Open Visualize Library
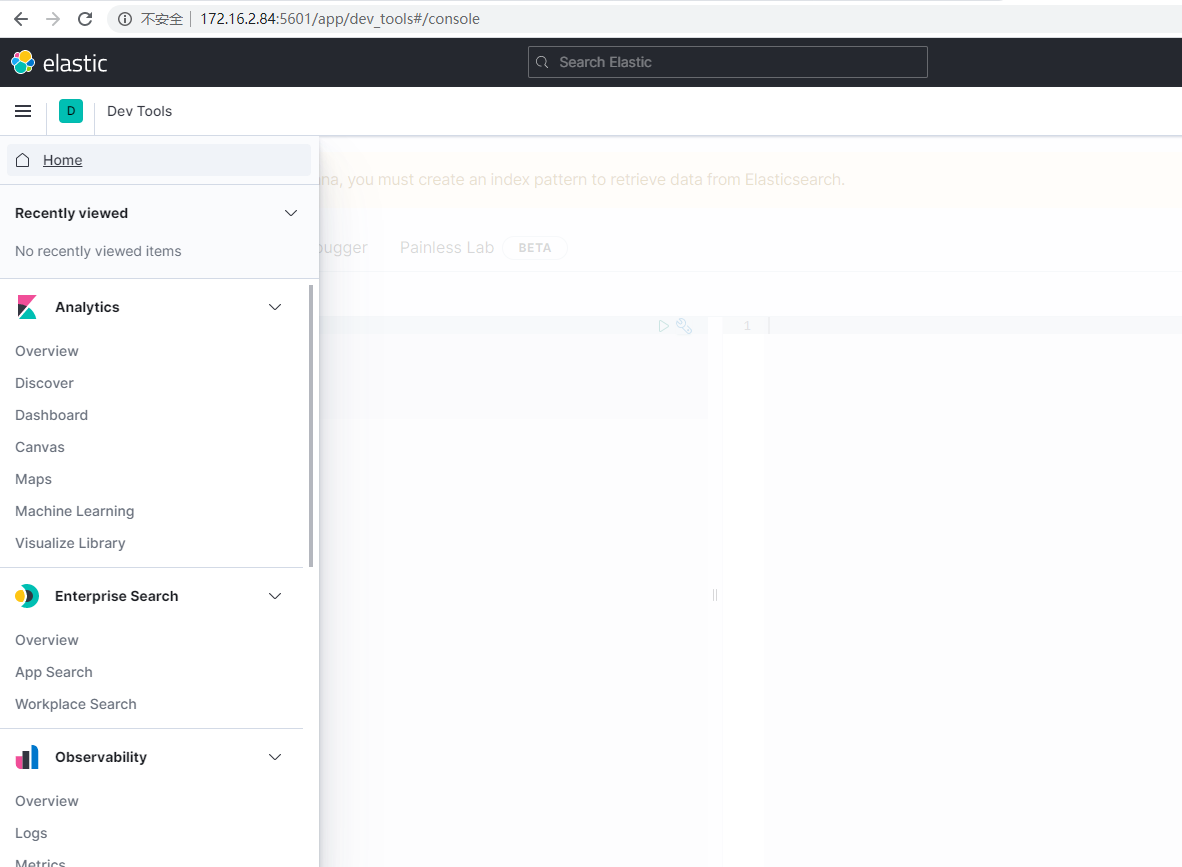This screenshot has height=867, width=1182. pyautogui.click(x=70, y=544)
